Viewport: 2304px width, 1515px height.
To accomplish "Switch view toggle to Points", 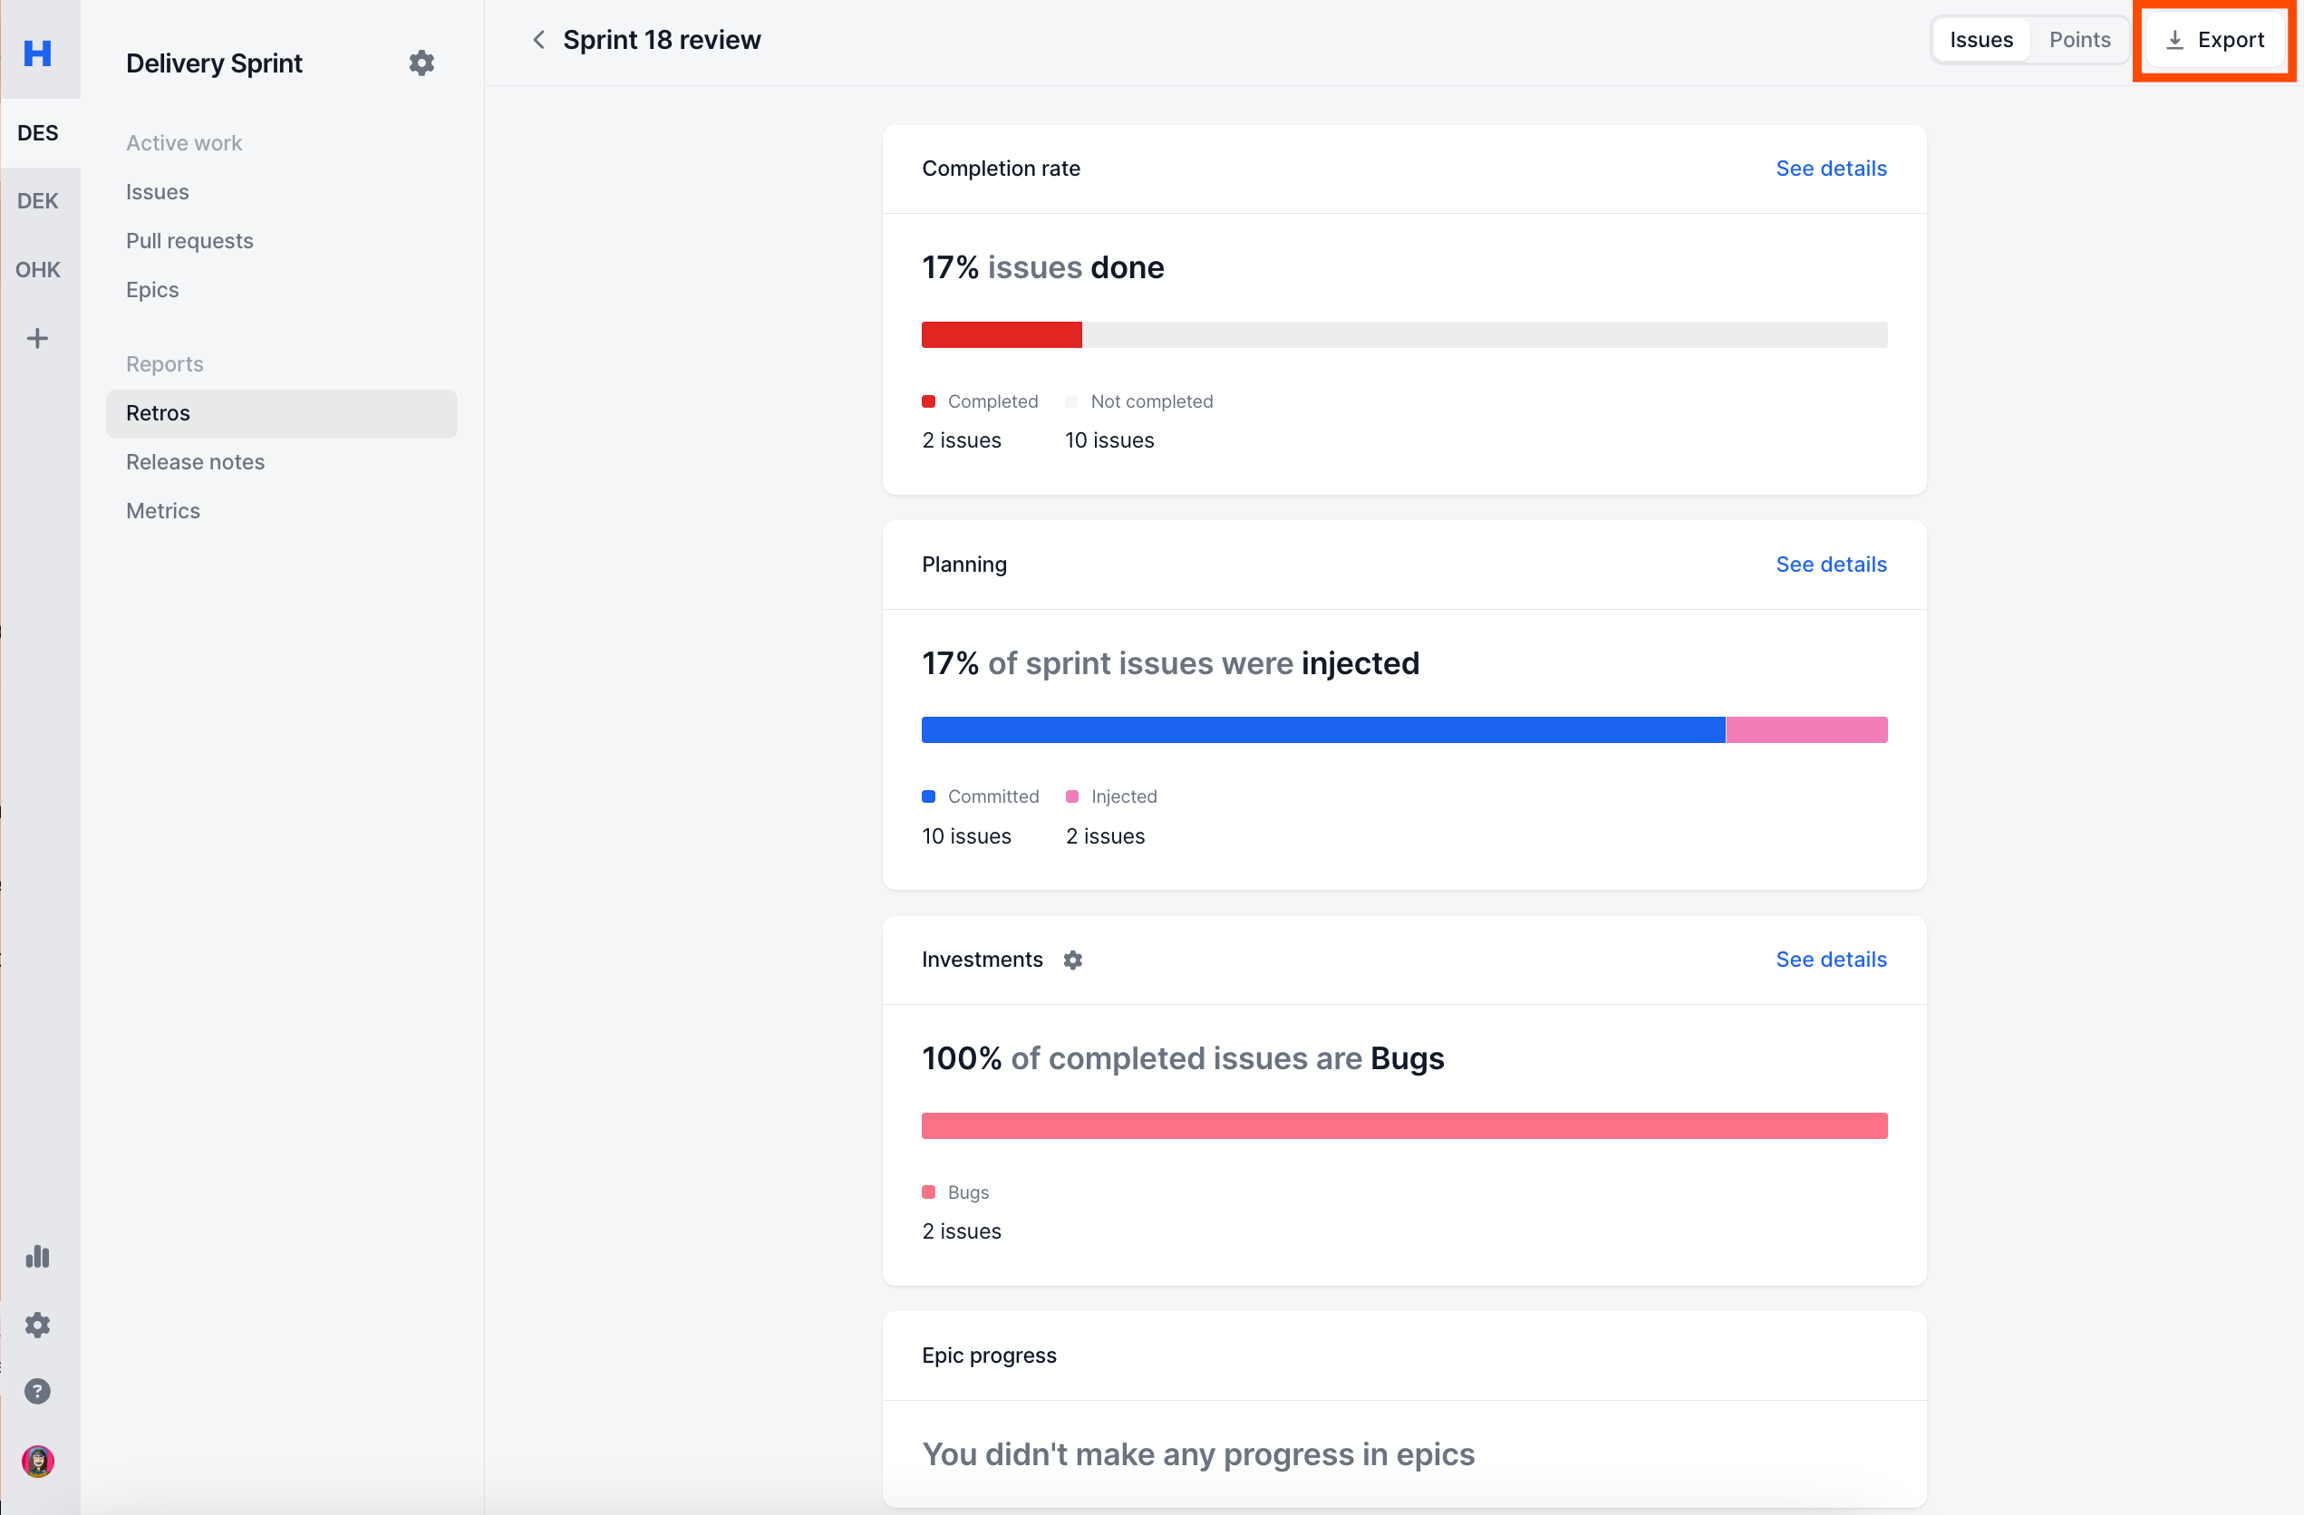I will pyautogui.click(x=2079, y=40).
